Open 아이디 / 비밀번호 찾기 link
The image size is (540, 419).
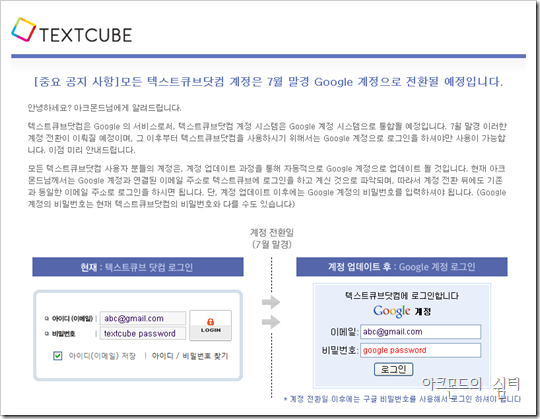pos(190,356)
